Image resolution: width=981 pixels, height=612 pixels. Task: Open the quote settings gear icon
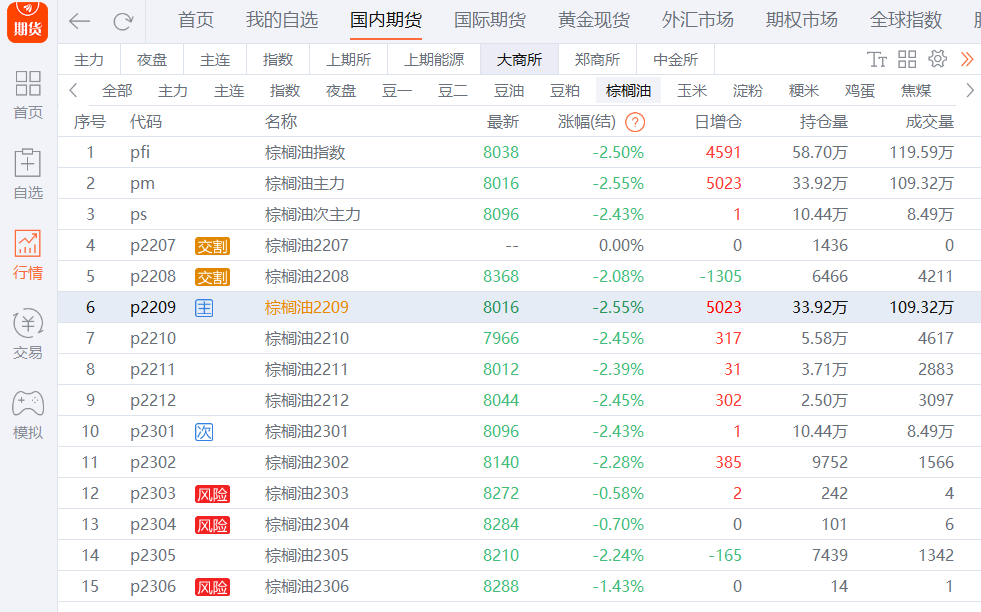click(936, 59)
